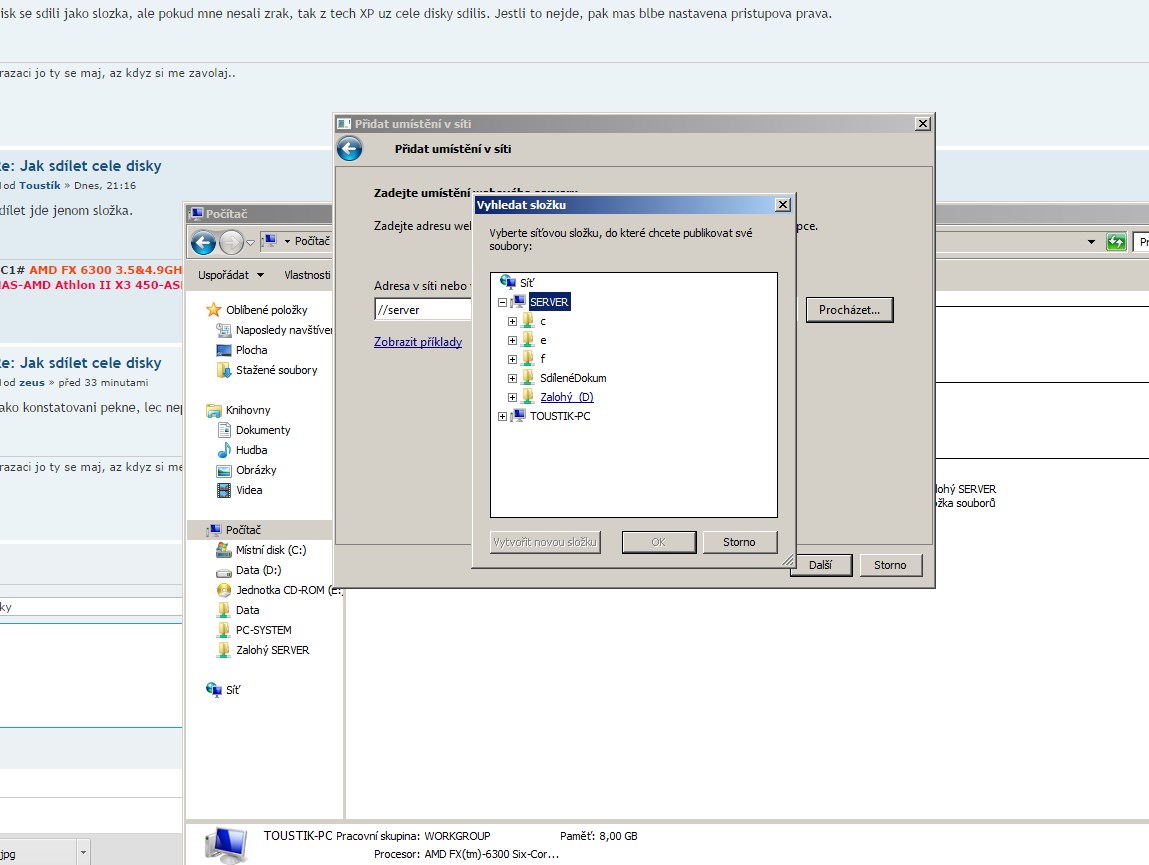Click the Storno button in wizard
1149x865 pixels.
(x=890, y=564)
